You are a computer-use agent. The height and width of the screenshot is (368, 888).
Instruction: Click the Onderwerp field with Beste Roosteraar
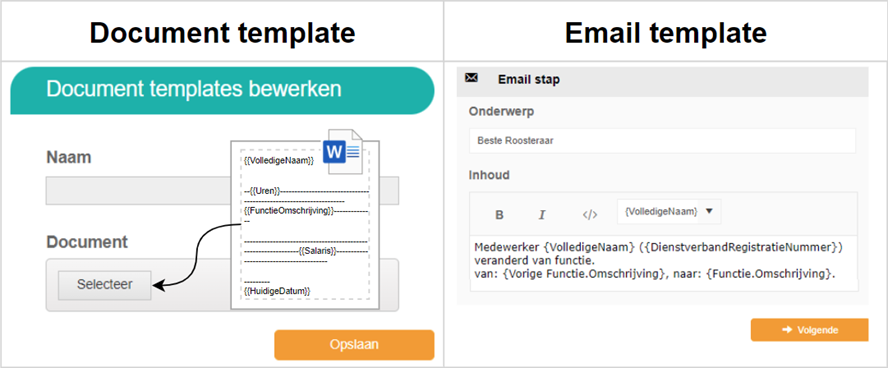click(662, 141)
